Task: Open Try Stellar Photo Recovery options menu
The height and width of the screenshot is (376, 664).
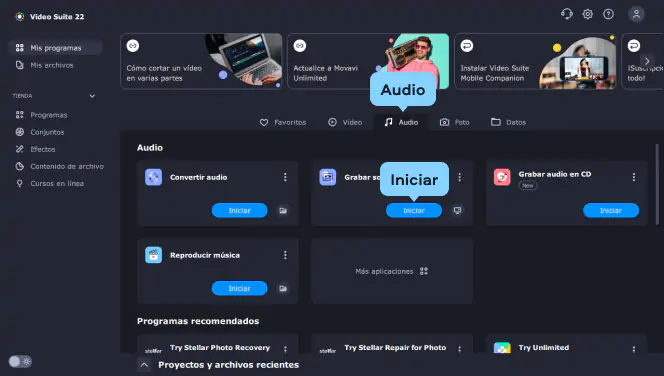Action: pyautogui.click(x=285, y=349)
